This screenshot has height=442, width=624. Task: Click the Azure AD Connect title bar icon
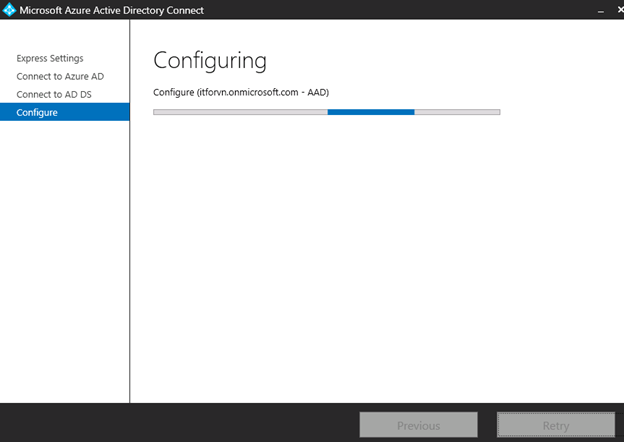coord(10,11)
